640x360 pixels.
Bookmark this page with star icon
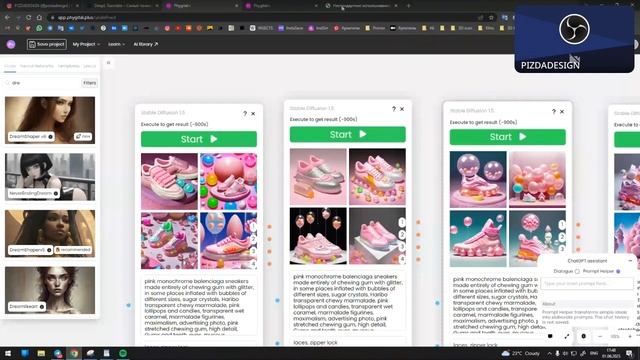(491, 18)
